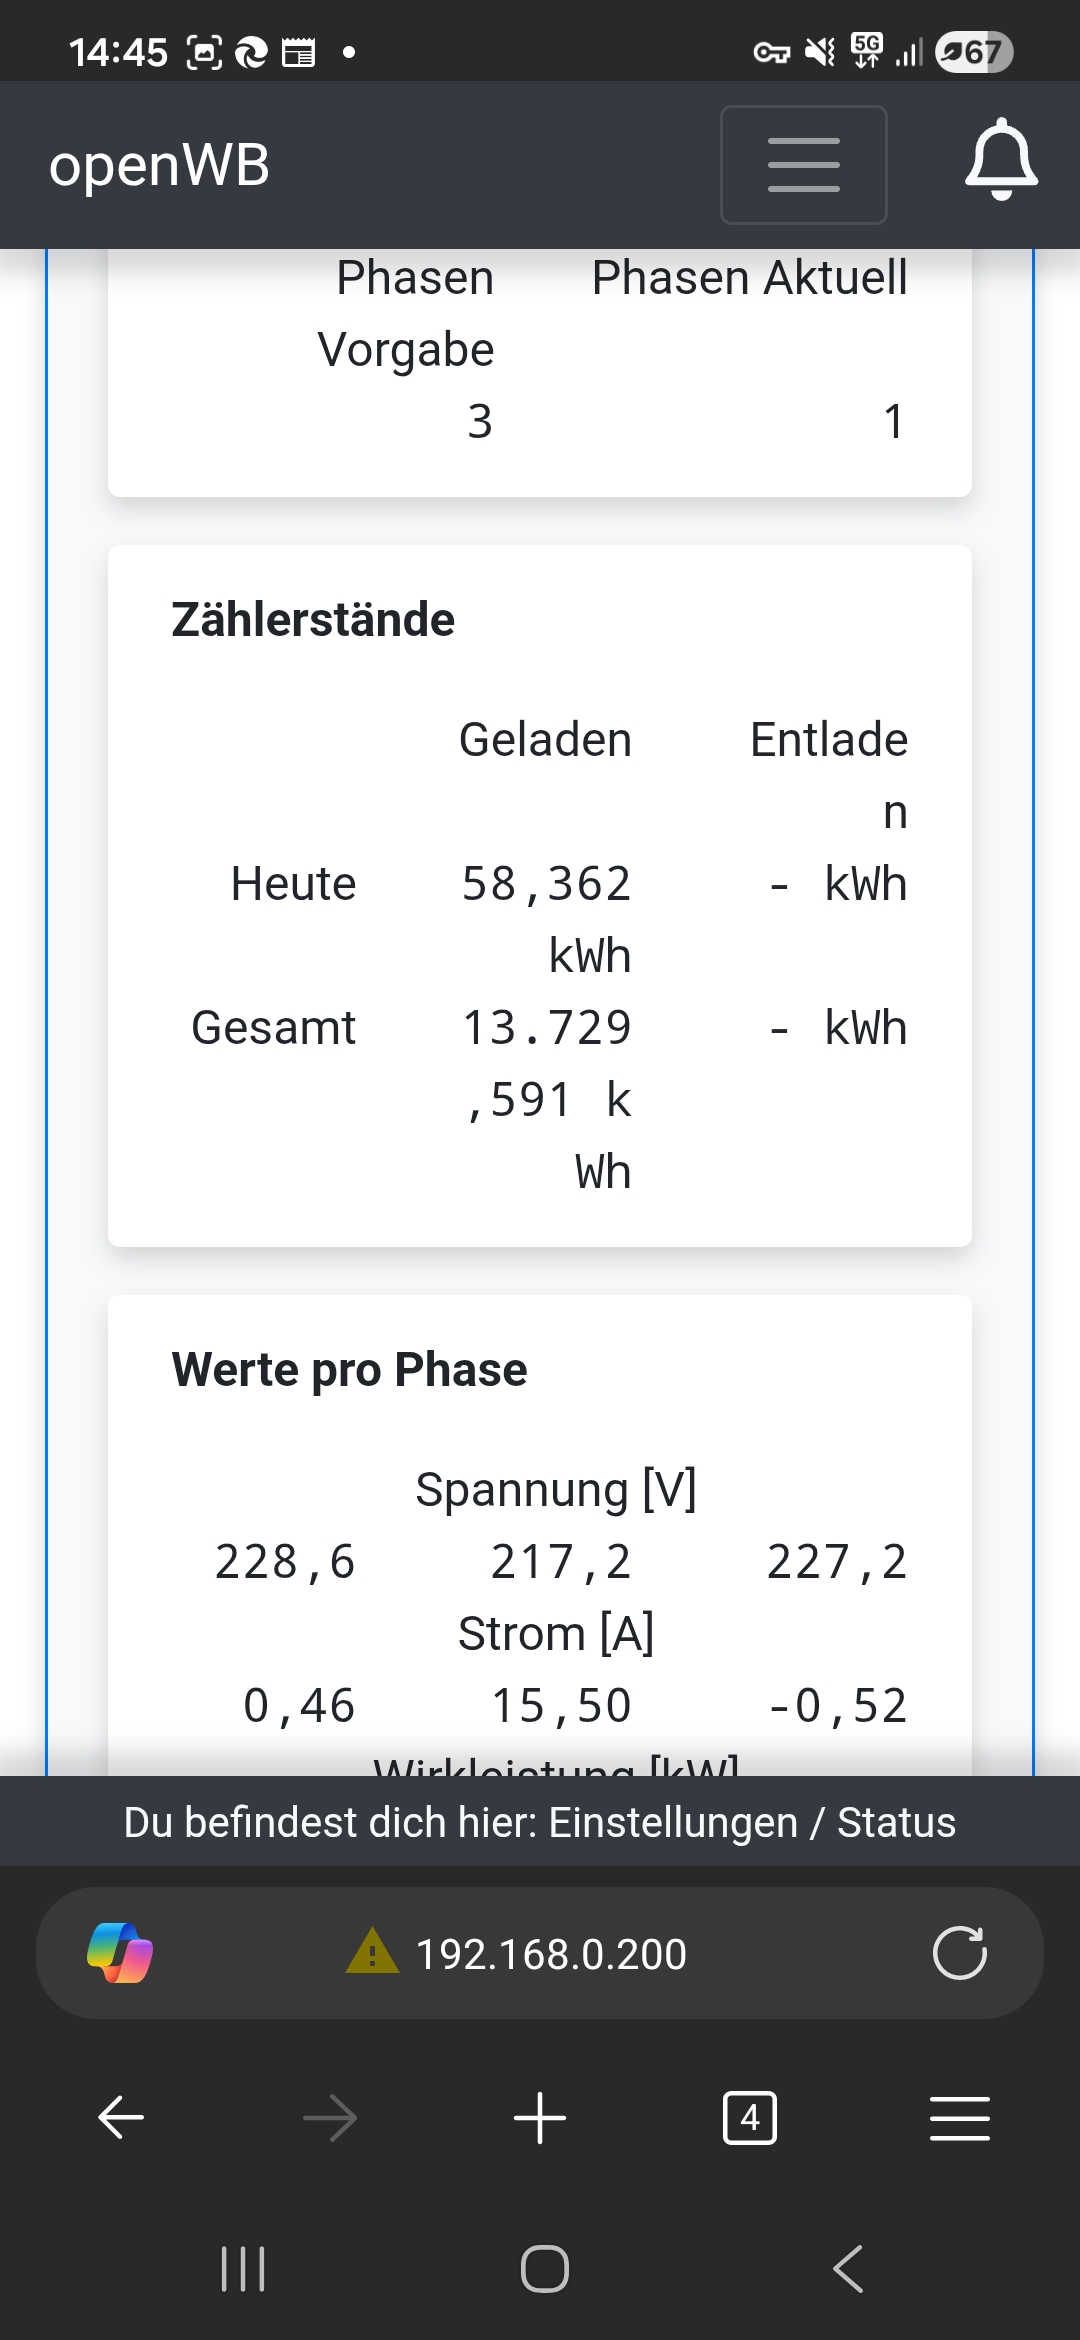Open the notification bell
The width and height of the screenshot is (1080, 2340).
coord(1001,160)
